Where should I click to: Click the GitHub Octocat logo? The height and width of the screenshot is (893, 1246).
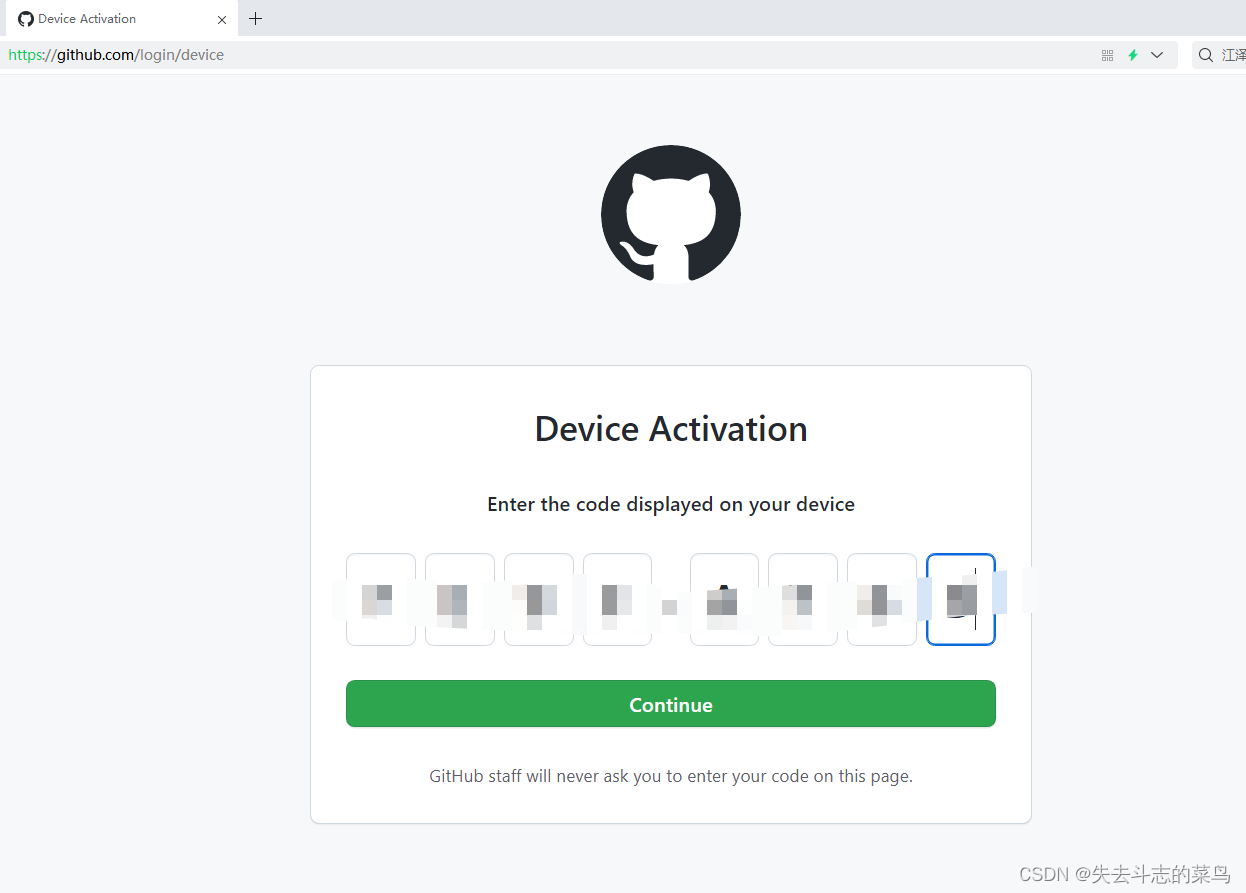pos(671,214)
